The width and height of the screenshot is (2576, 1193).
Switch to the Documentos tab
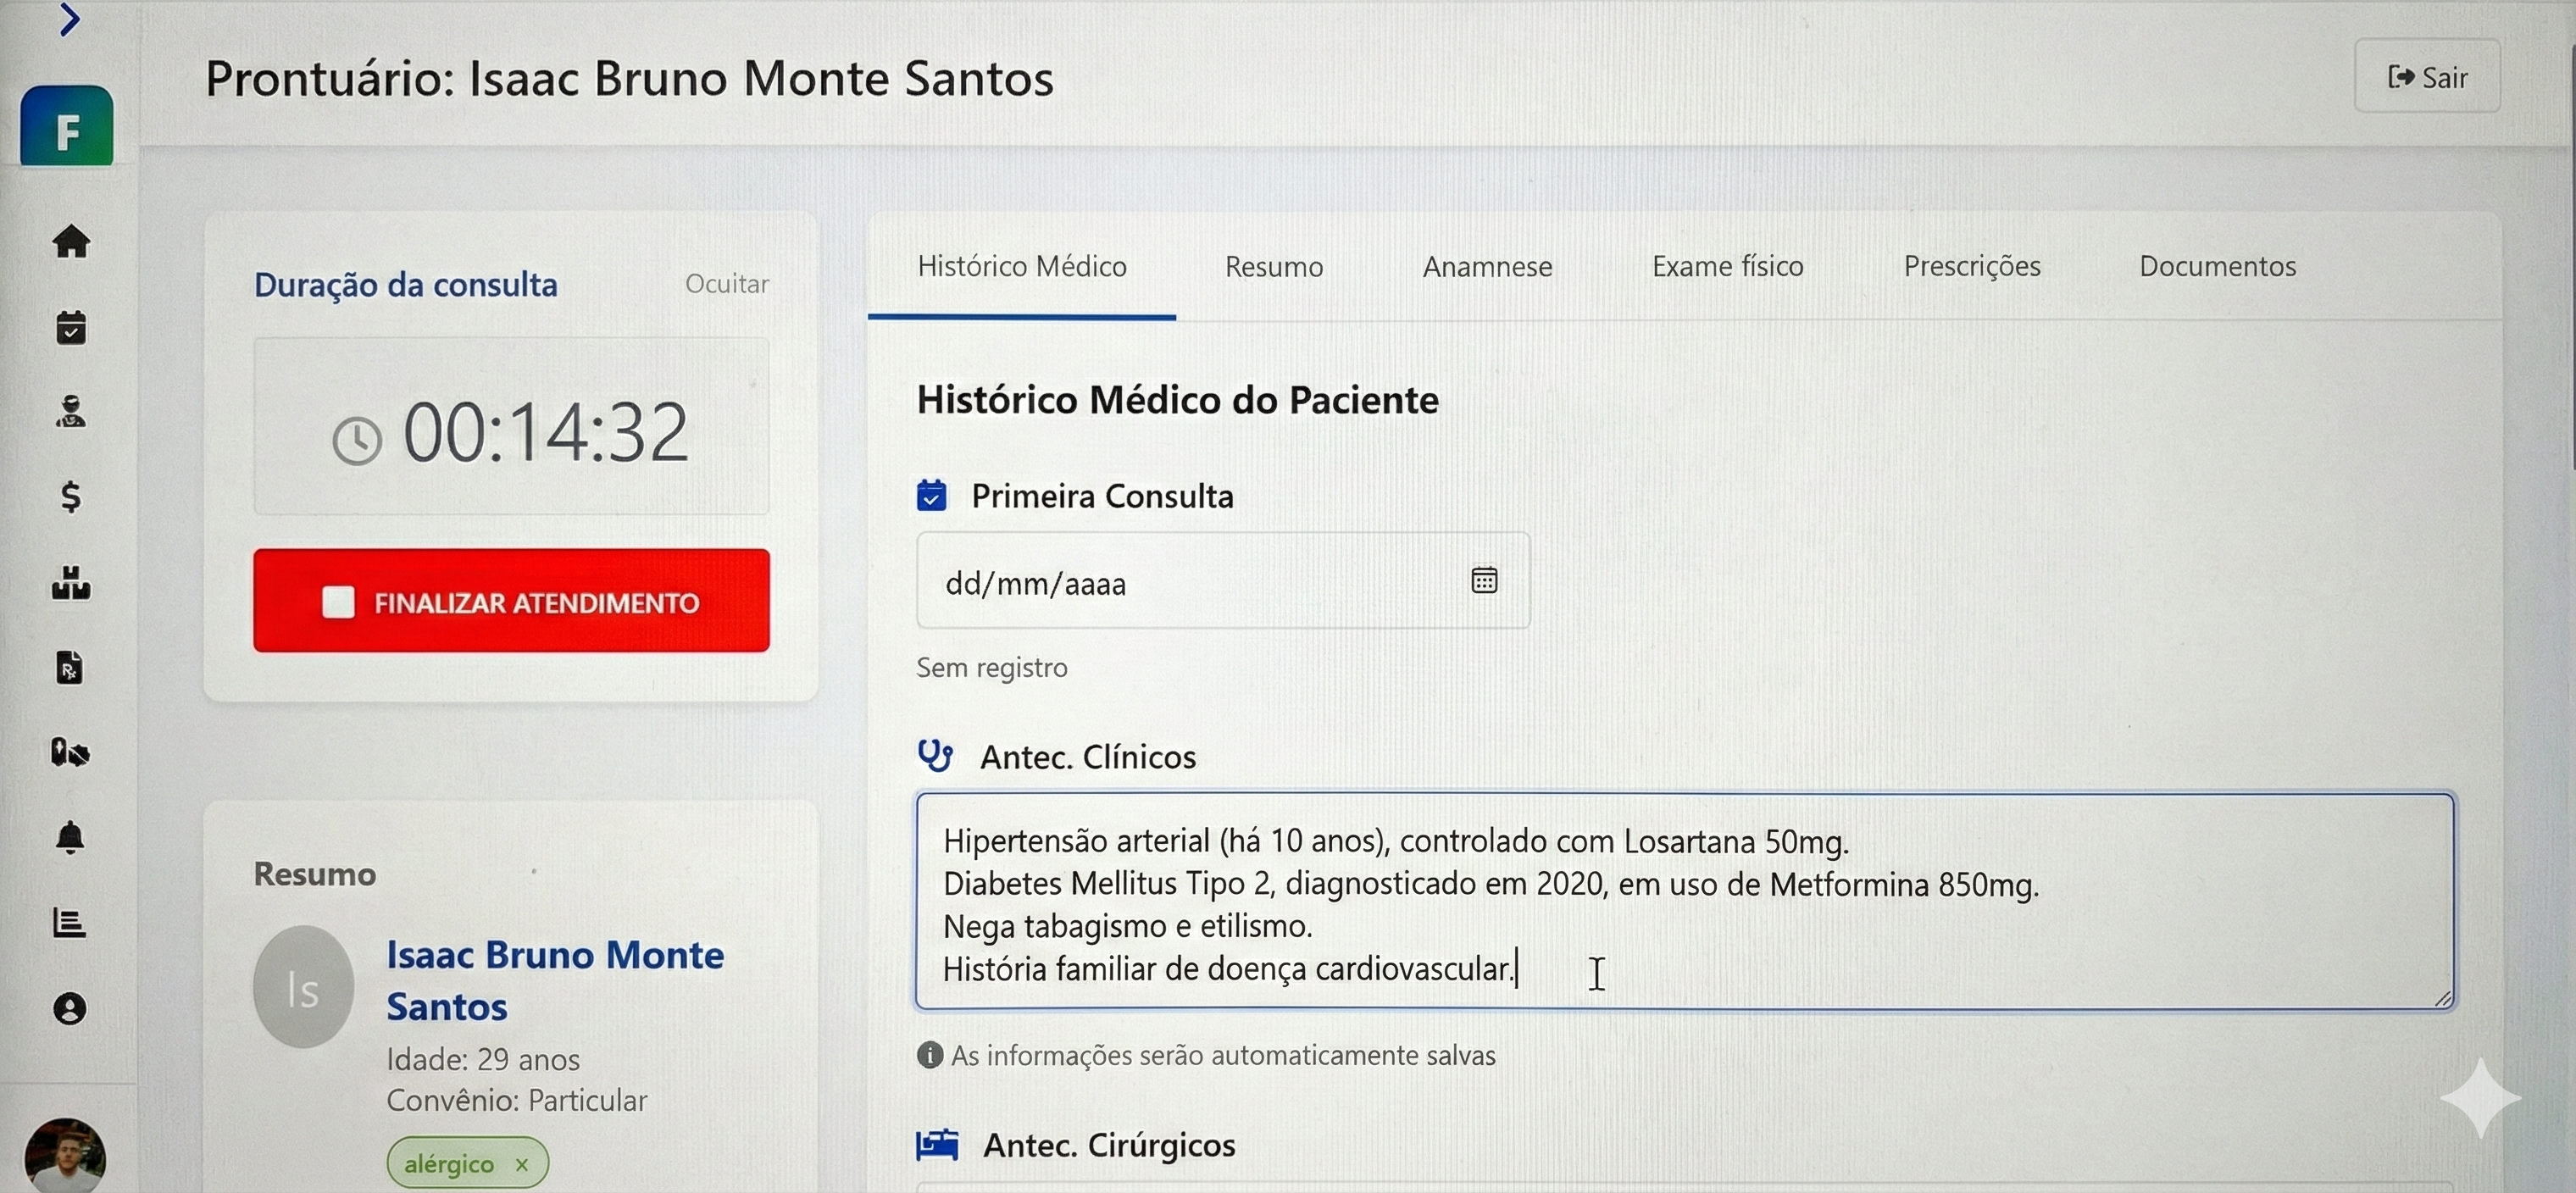[2217, 266]
